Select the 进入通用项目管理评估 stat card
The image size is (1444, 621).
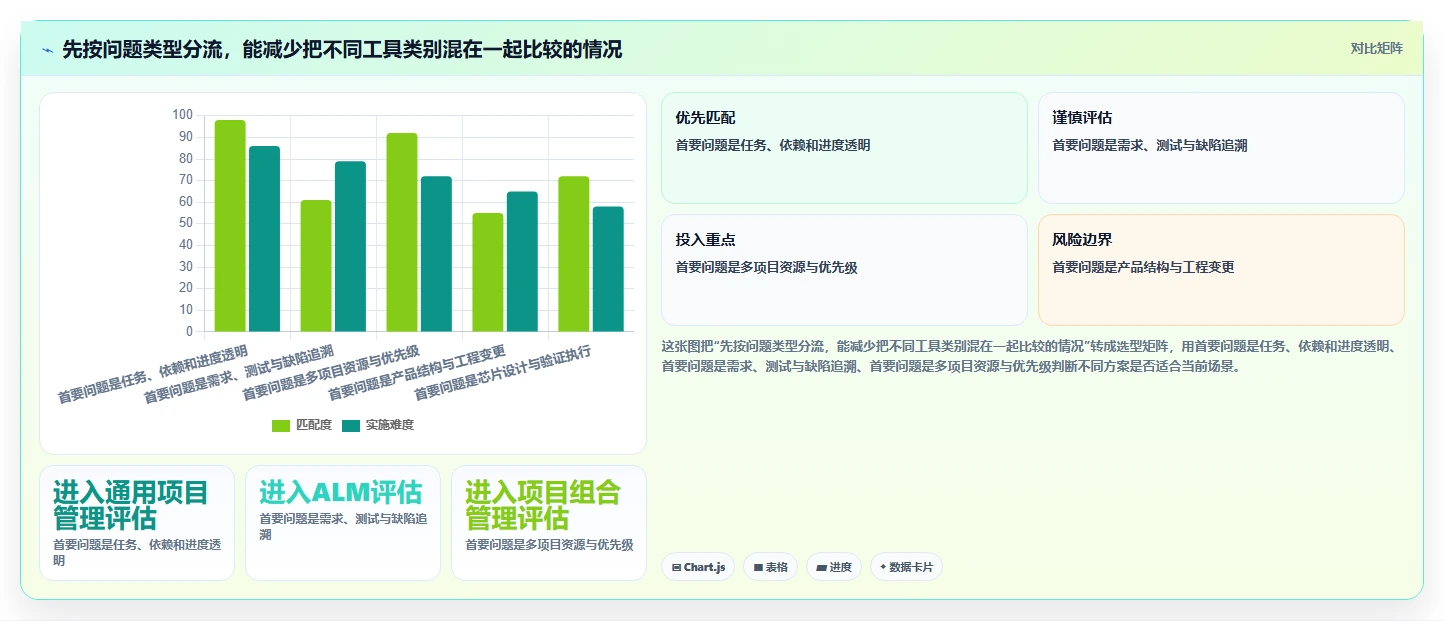pyautogui.click(x=137, y=523)
